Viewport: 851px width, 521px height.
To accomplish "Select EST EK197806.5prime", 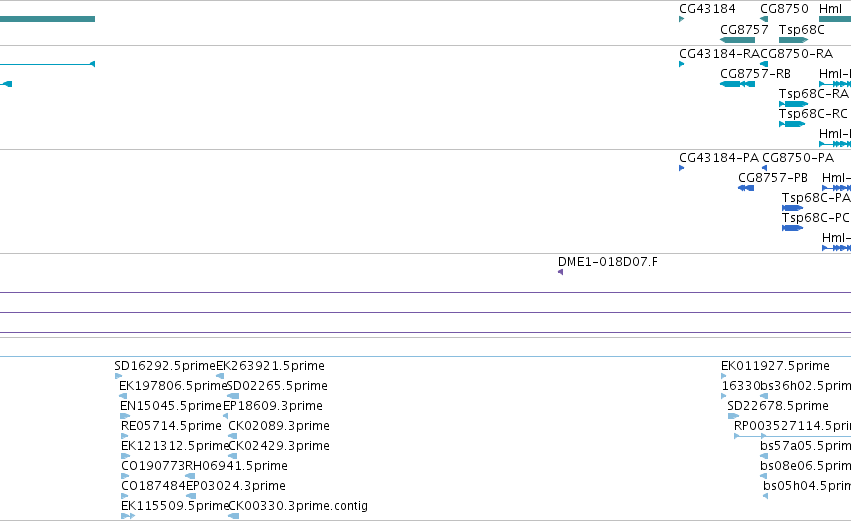I will pyautogui.click(x=173, y=386).
